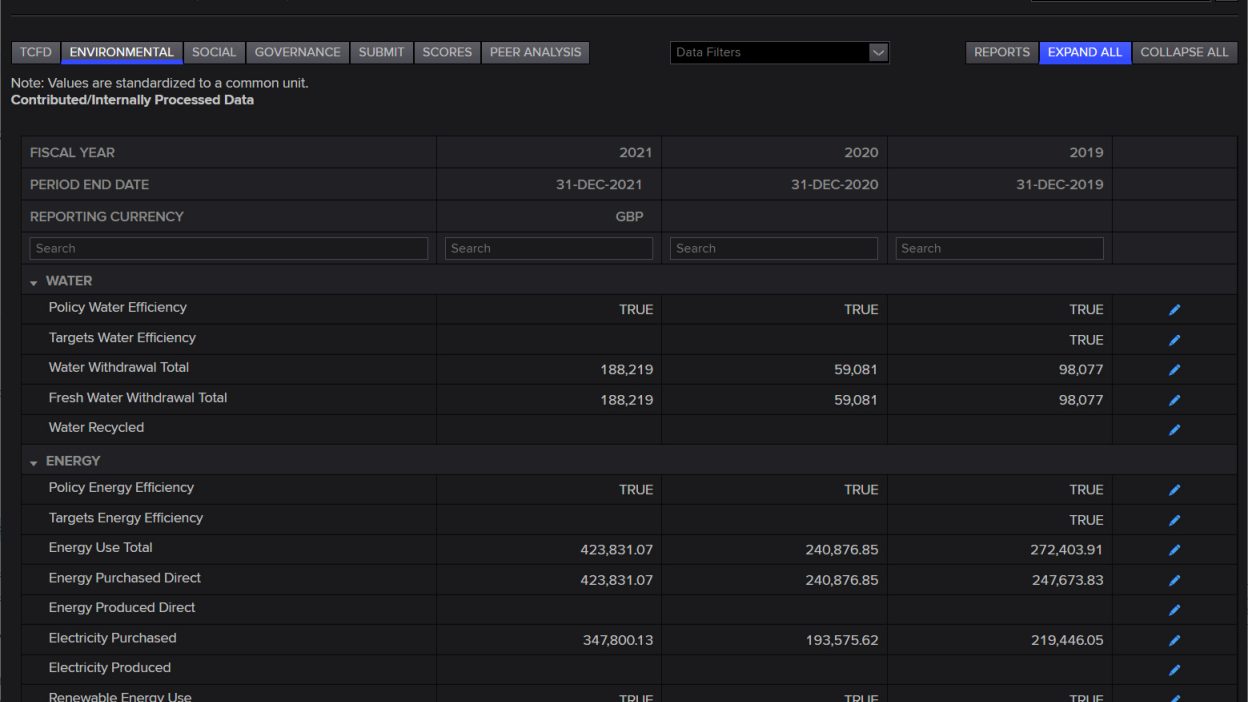This screenshot has width=1248, height=702.
Task: Edit the Electricity Purchased figure
Action: (1173, 639)
